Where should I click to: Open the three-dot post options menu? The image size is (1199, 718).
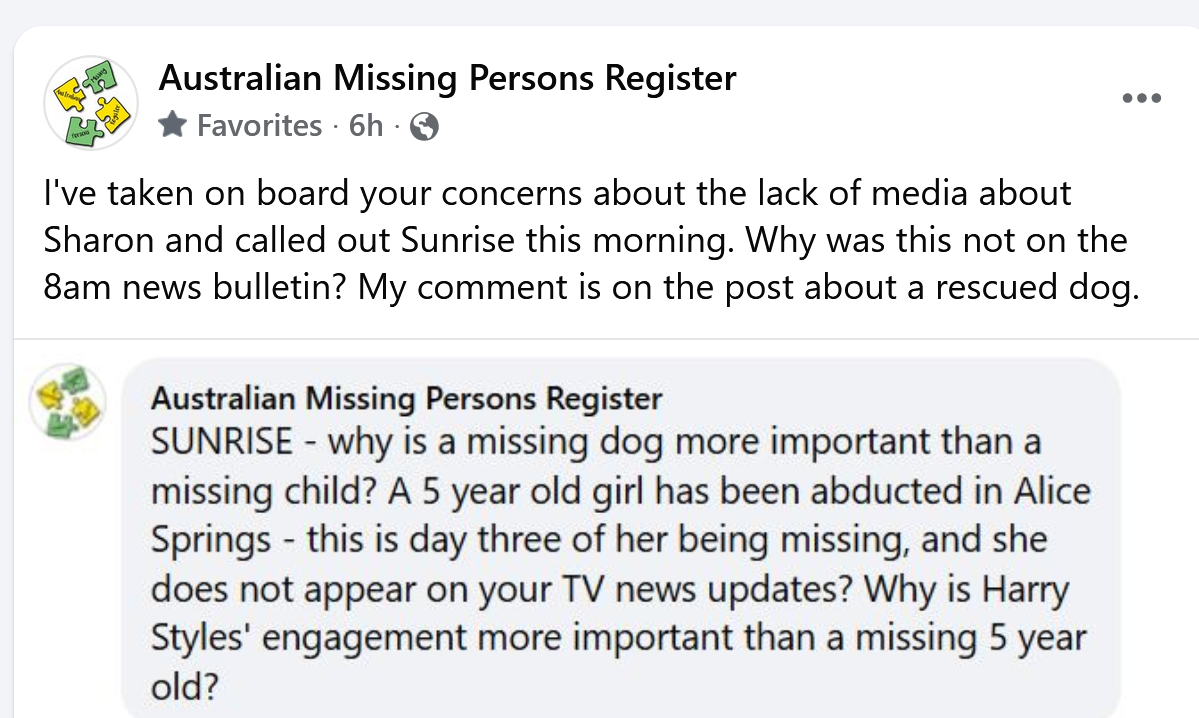tap(1141, 98)
